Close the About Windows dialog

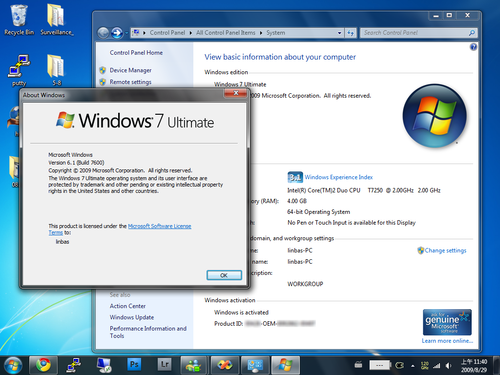(236, 93)
